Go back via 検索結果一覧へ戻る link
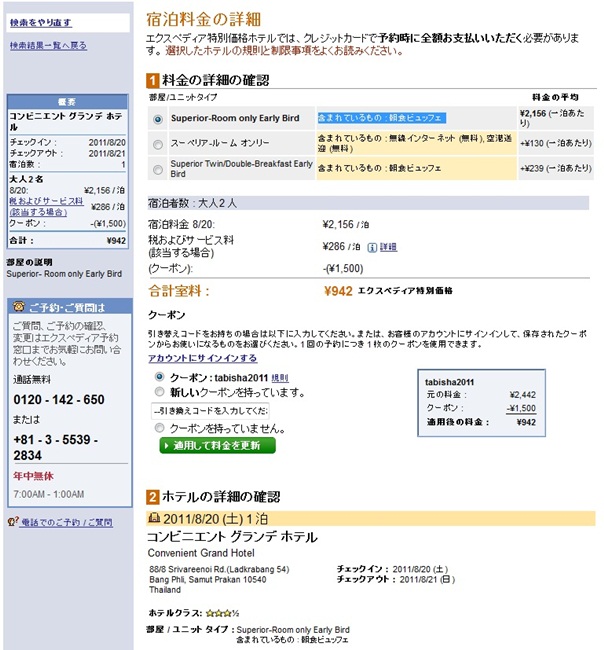 click(49, 45)
